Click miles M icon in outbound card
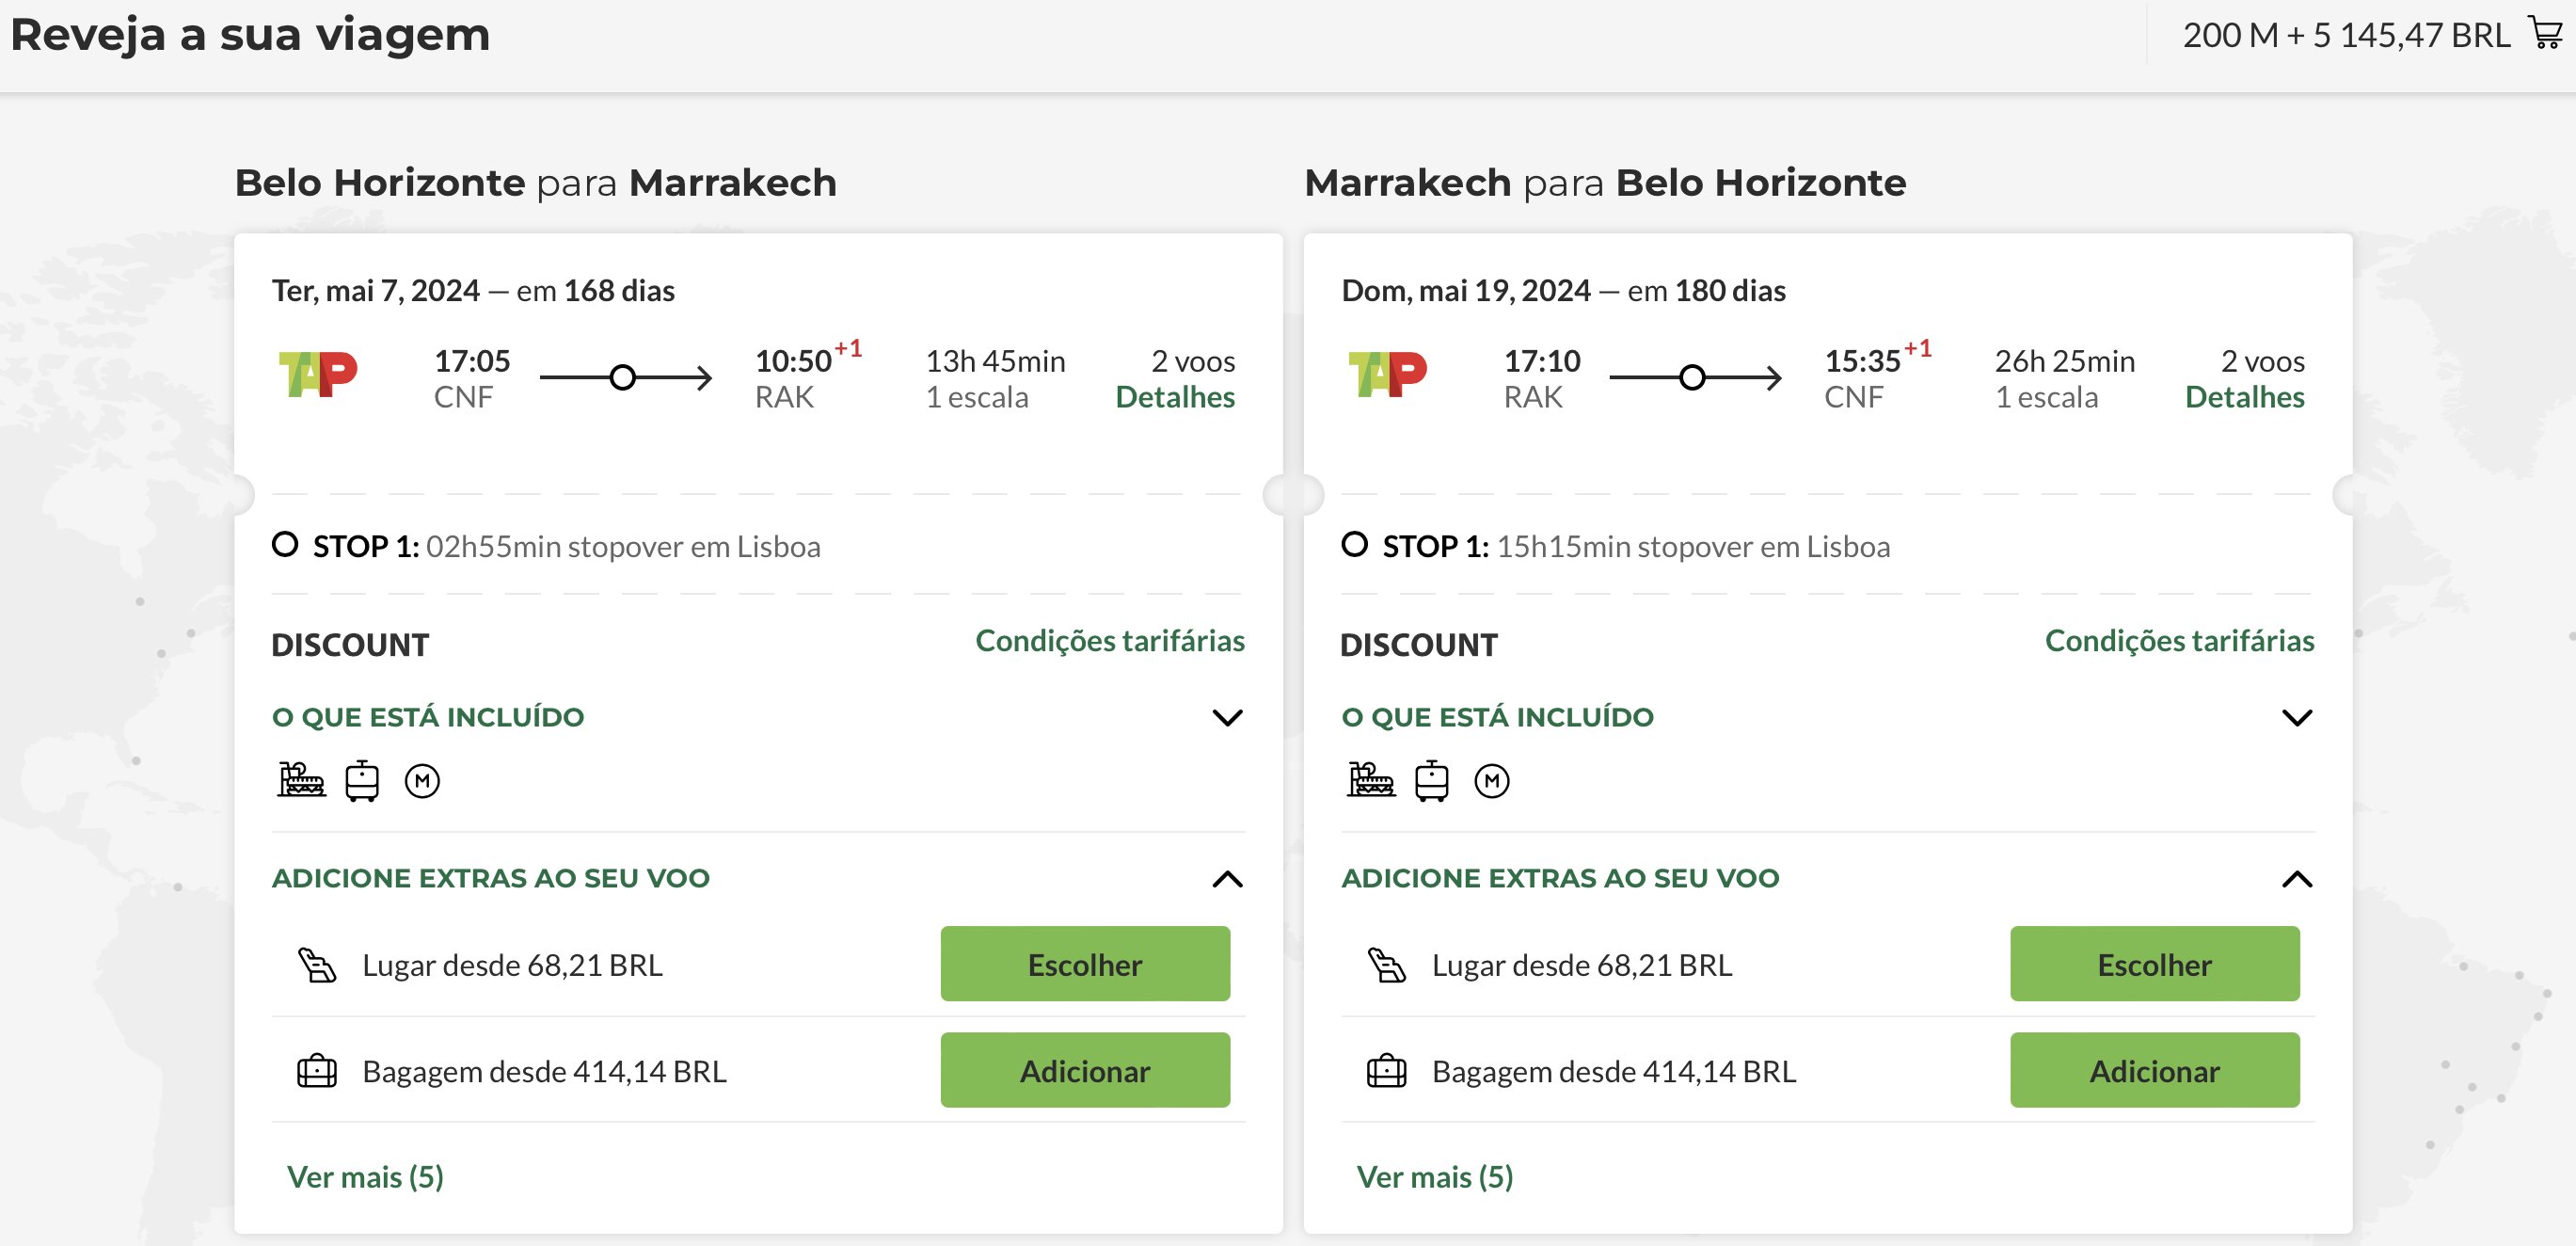The width and height of the screenshot is (2576, 1246). pos(422,781)
